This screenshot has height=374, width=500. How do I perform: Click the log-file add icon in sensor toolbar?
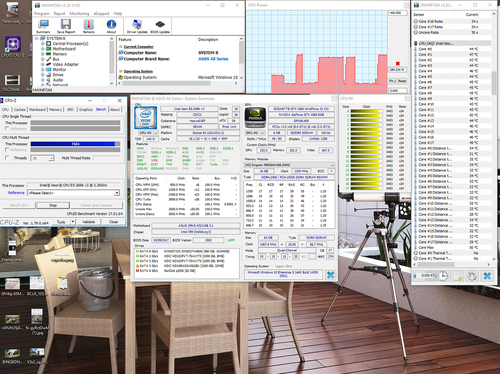coord(458,276)
